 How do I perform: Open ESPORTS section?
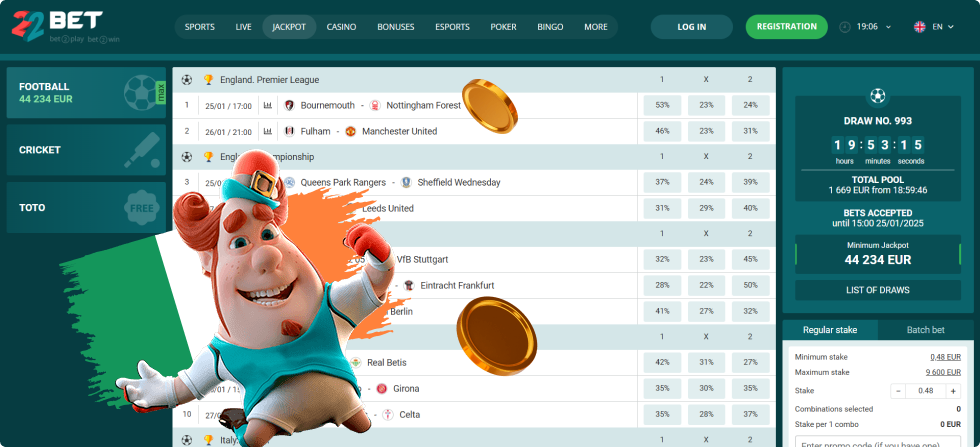tap(452, 27)
